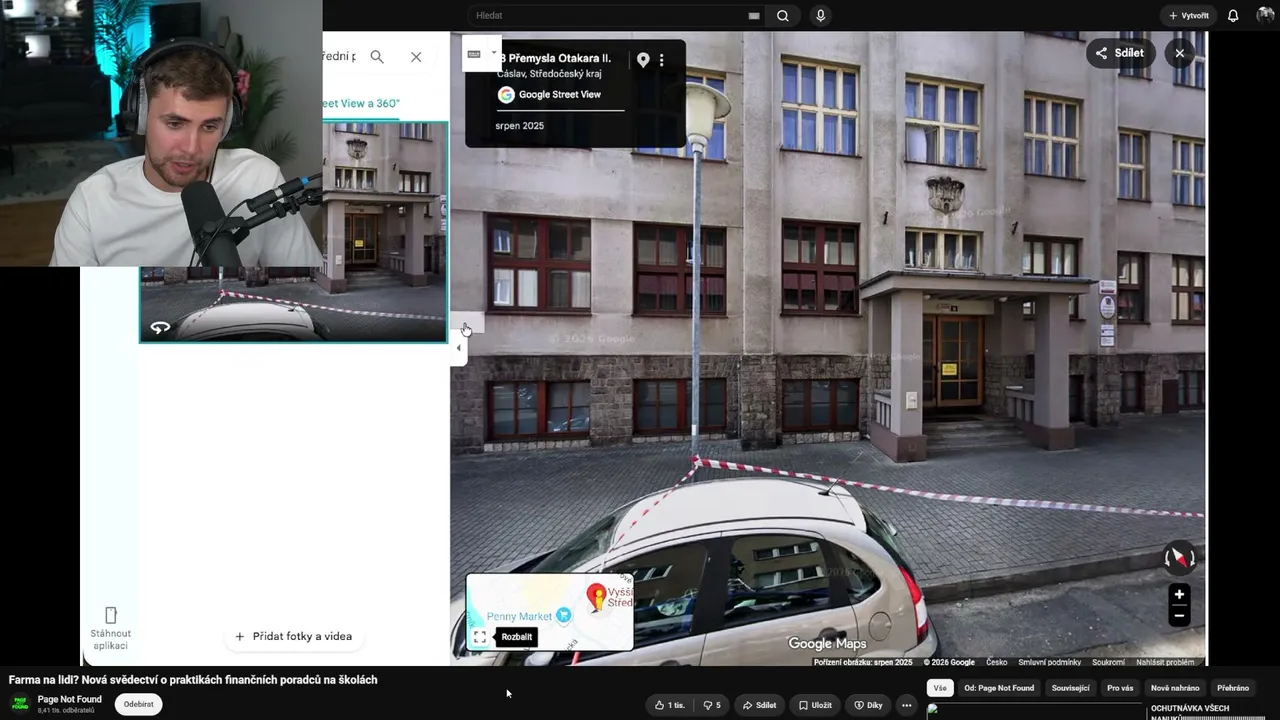
Task: Click Odebírat subscribe button
Action: coord(139,704)
